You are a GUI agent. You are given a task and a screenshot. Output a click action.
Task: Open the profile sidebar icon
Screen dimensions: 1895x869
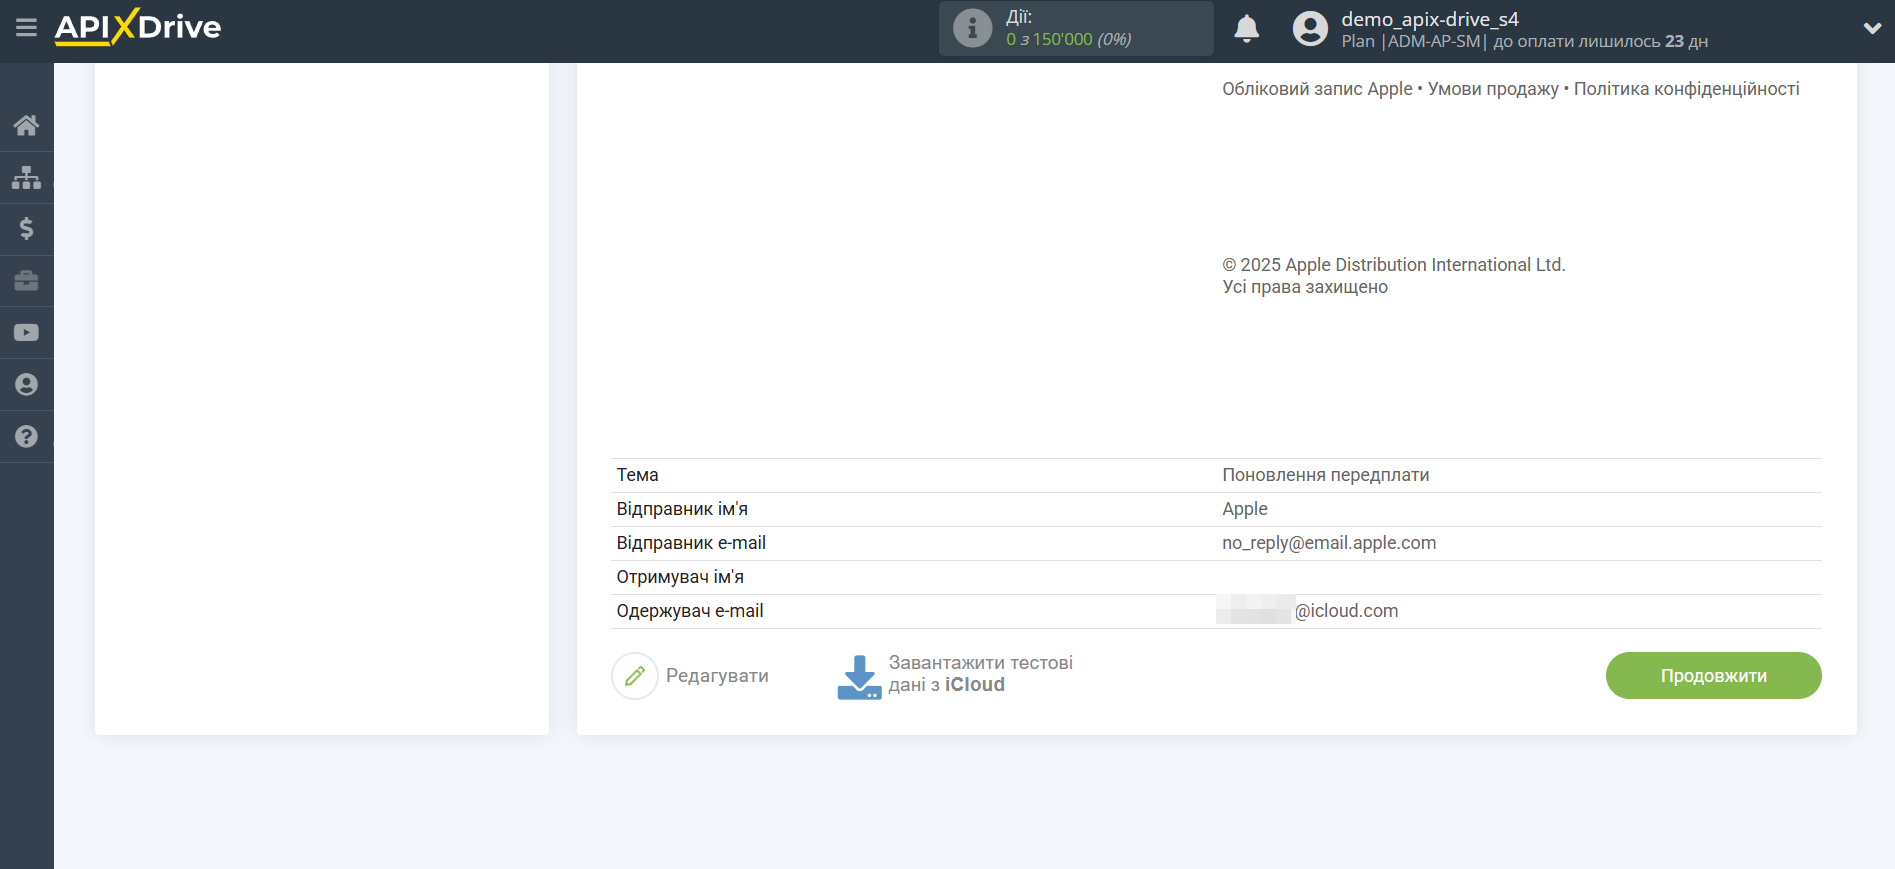click(x=26, y=385)
